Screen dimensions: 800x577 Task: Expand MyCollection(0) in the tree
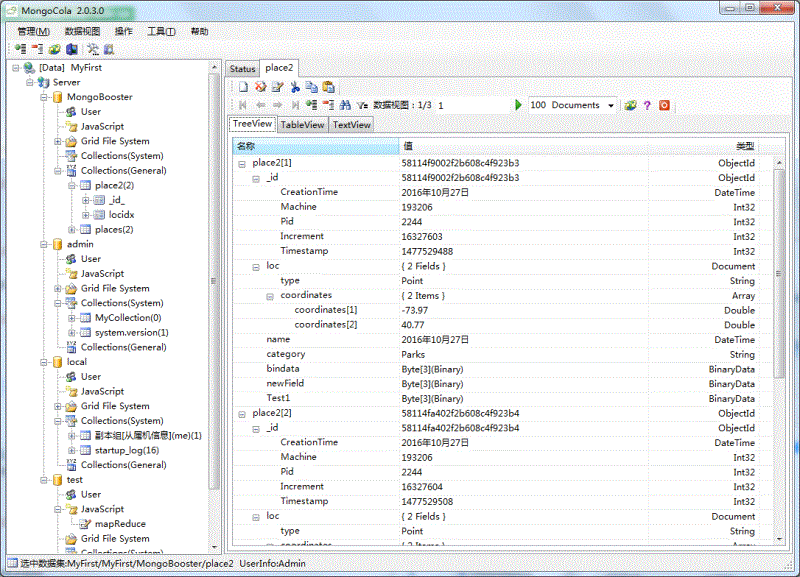[x=72, y=318]
